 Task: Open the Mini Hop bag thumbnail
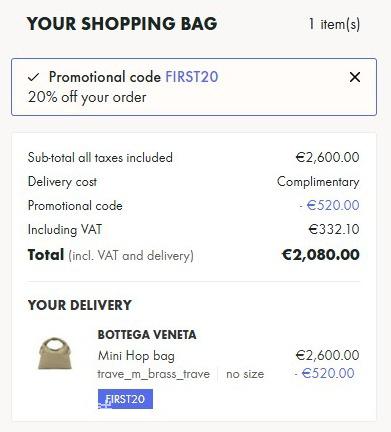pos(54,354)
